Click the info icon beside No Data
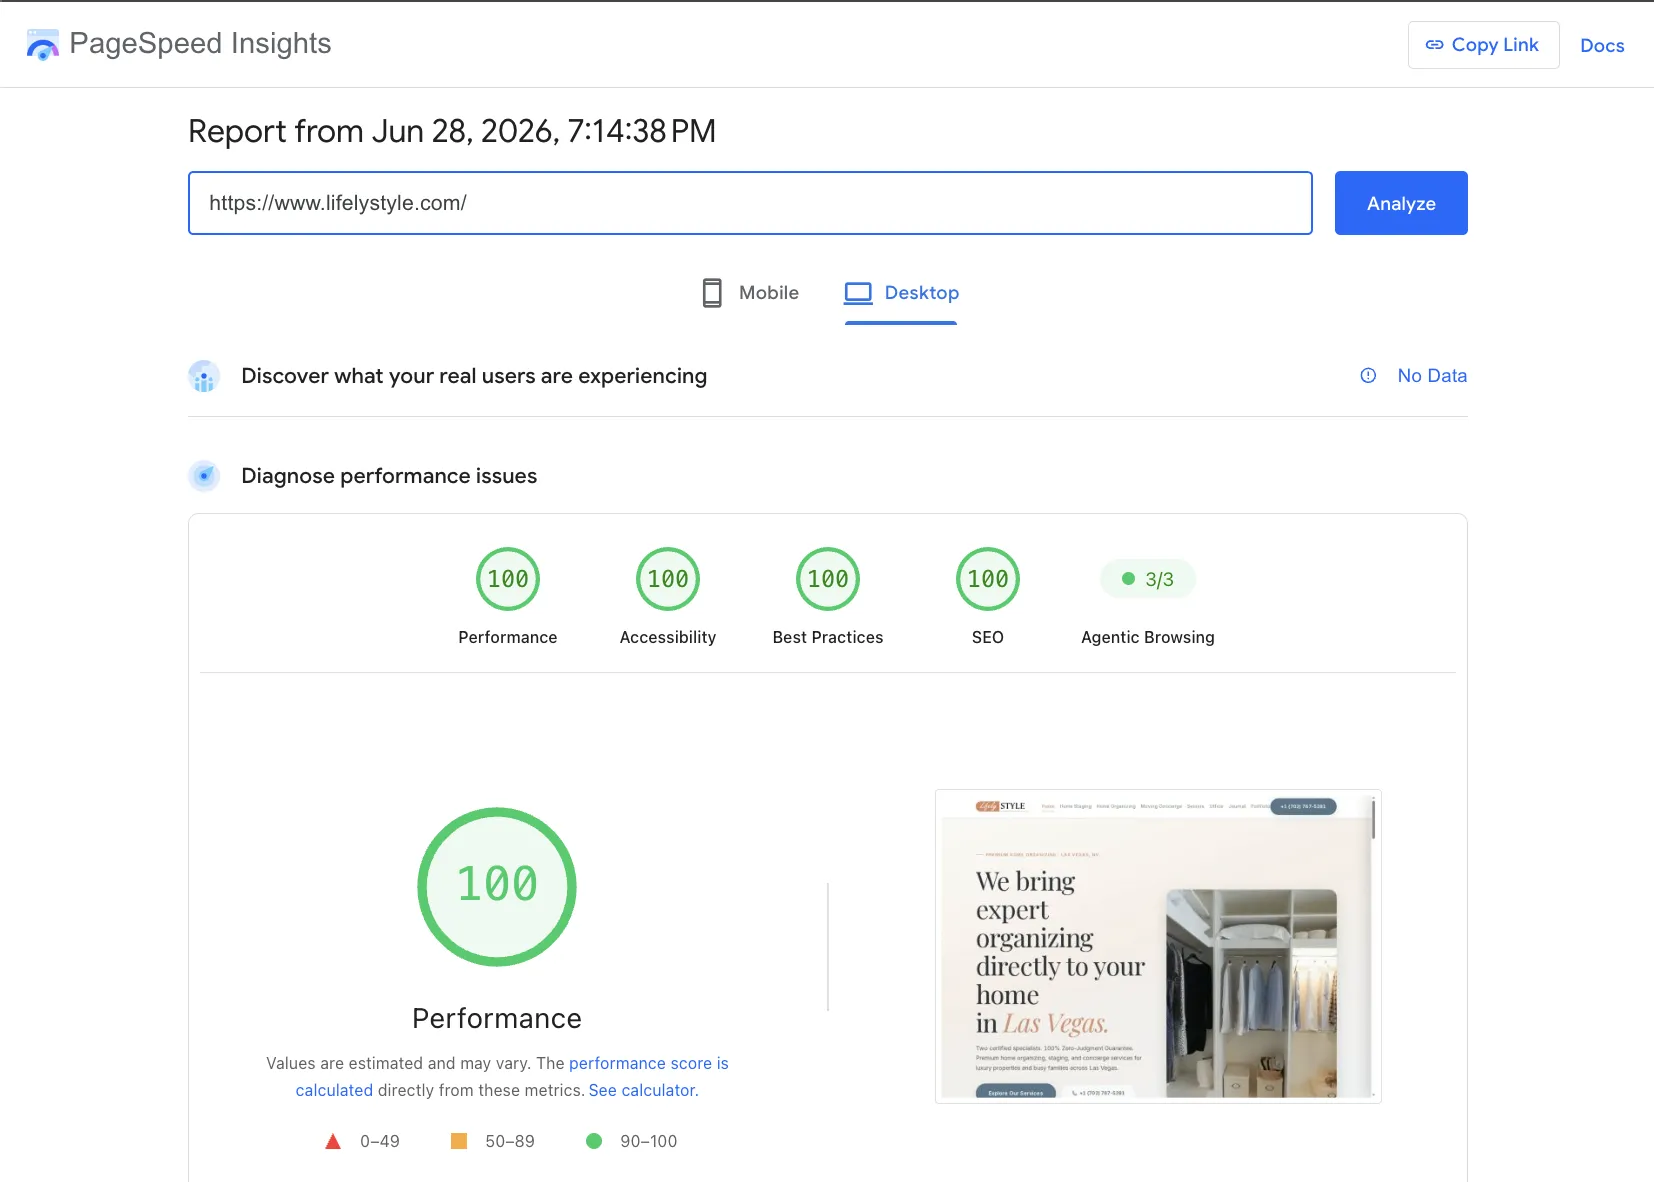1654x1182 pixels. pyautogui.click(x=1368, y=376)
